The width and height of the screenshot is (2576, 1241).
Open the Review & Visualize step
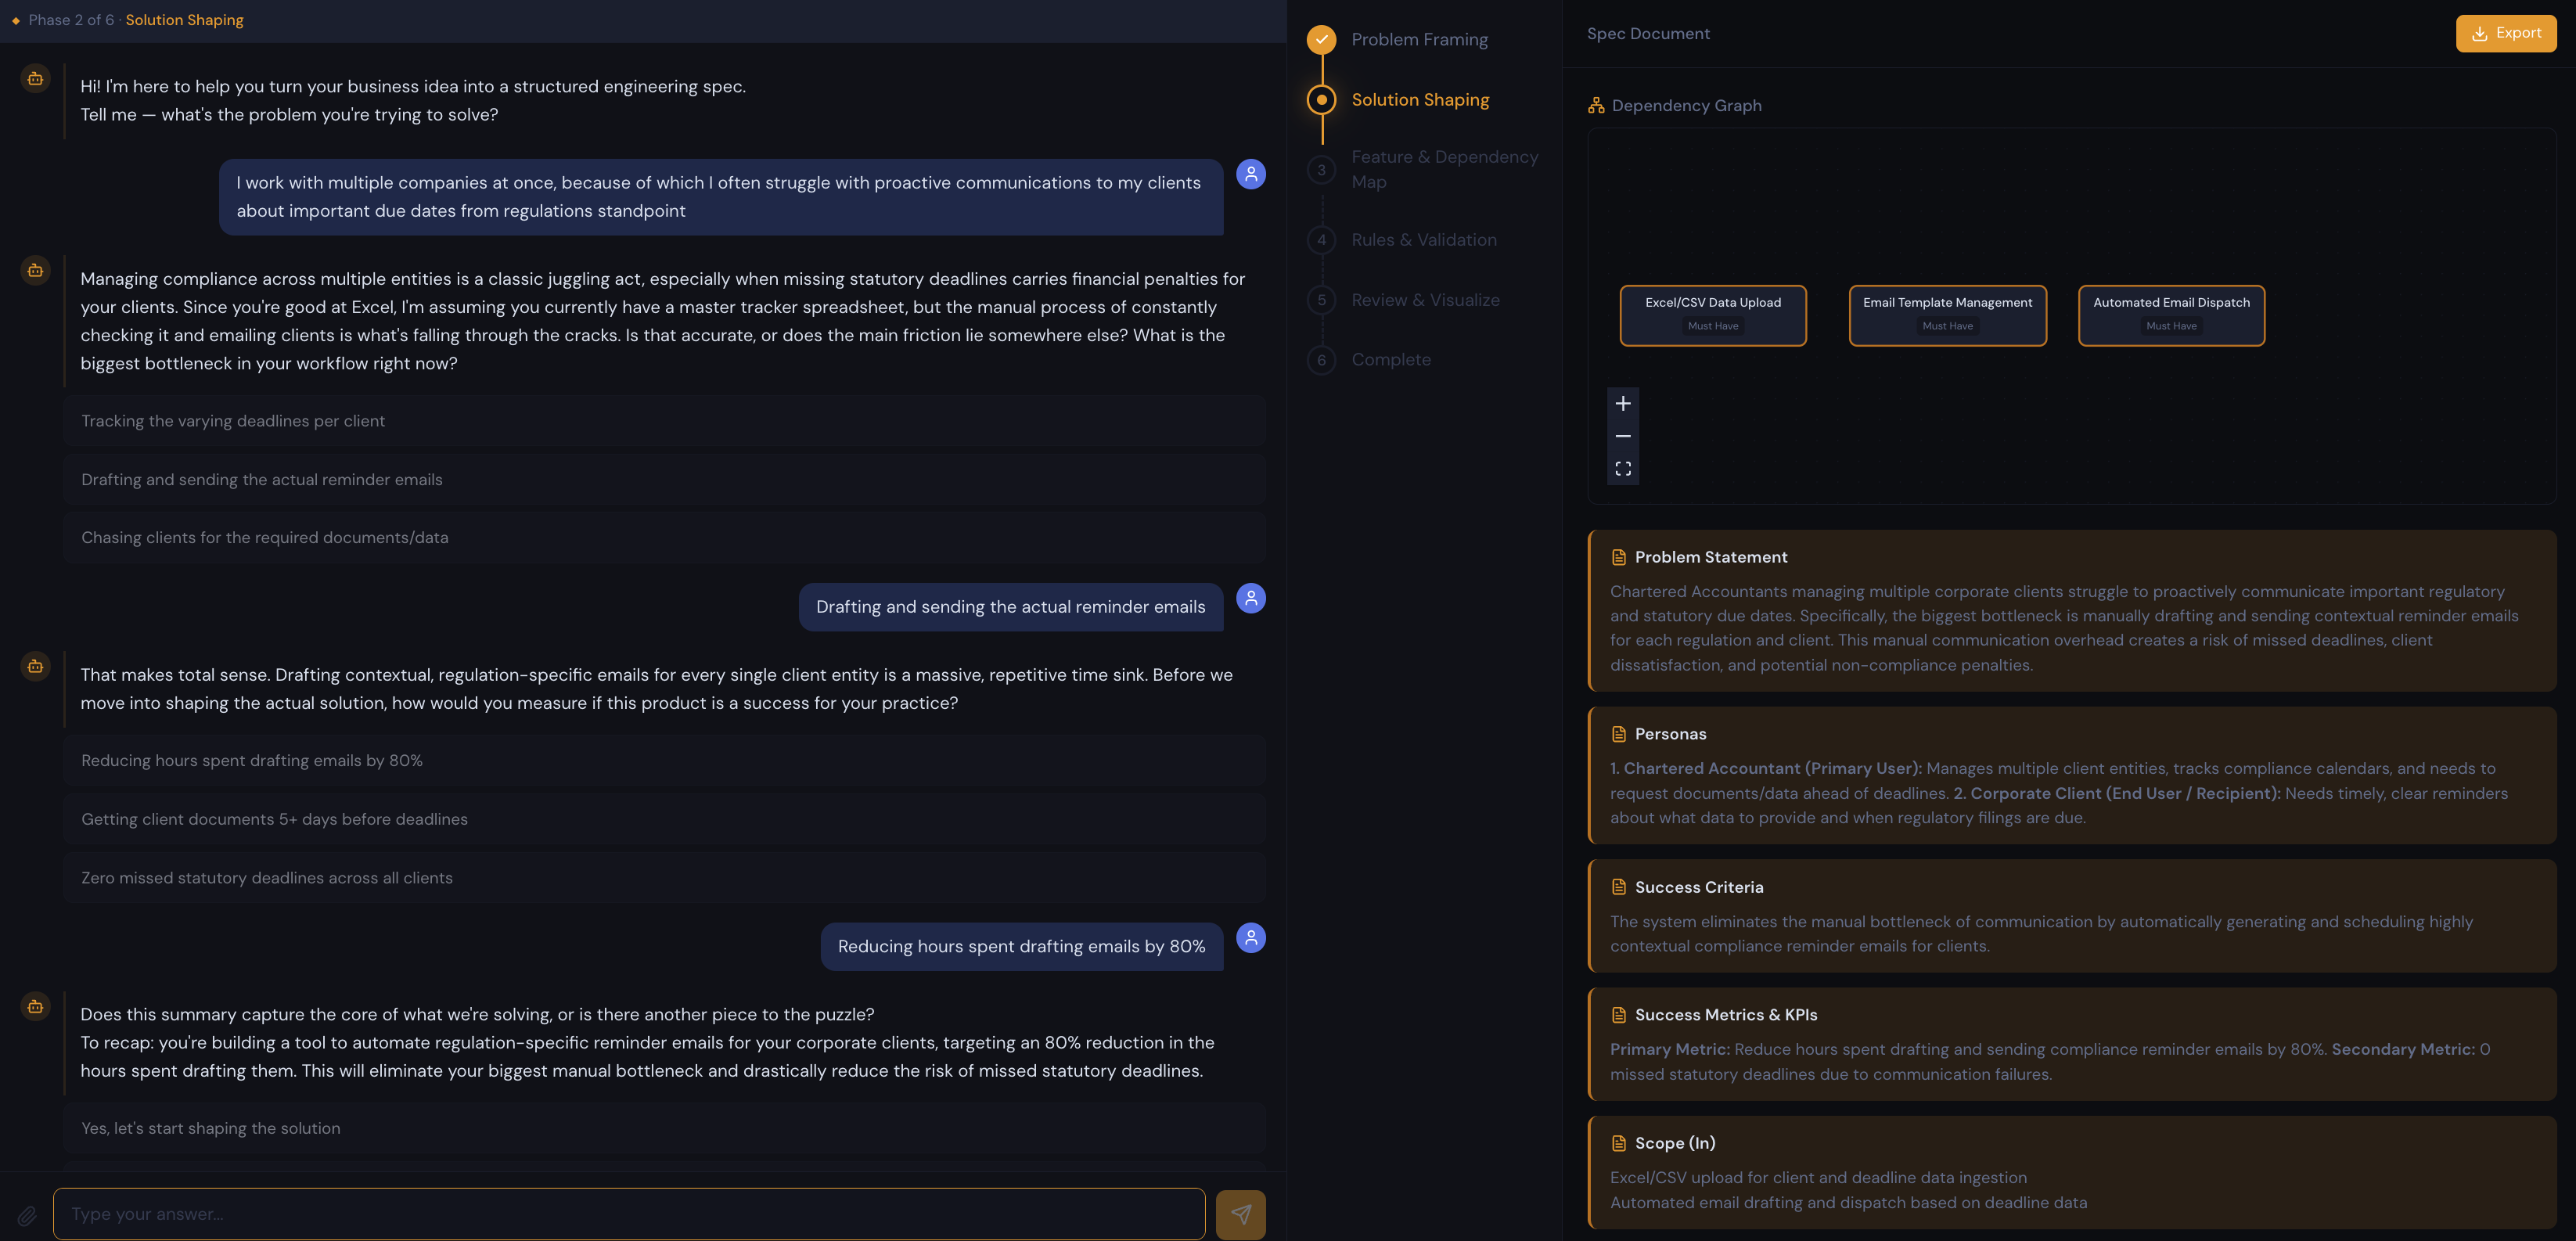[1425, 299]
